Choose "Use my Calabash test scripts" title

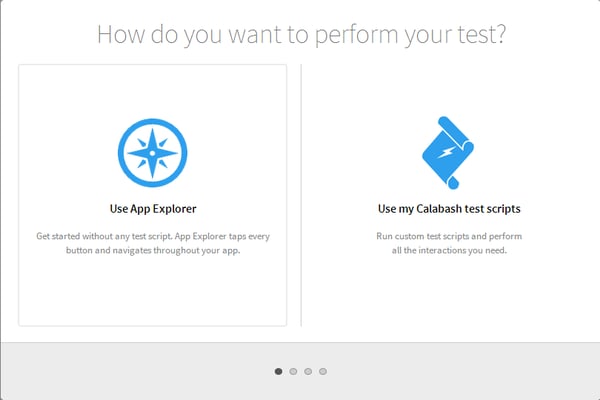pos(449,209)
